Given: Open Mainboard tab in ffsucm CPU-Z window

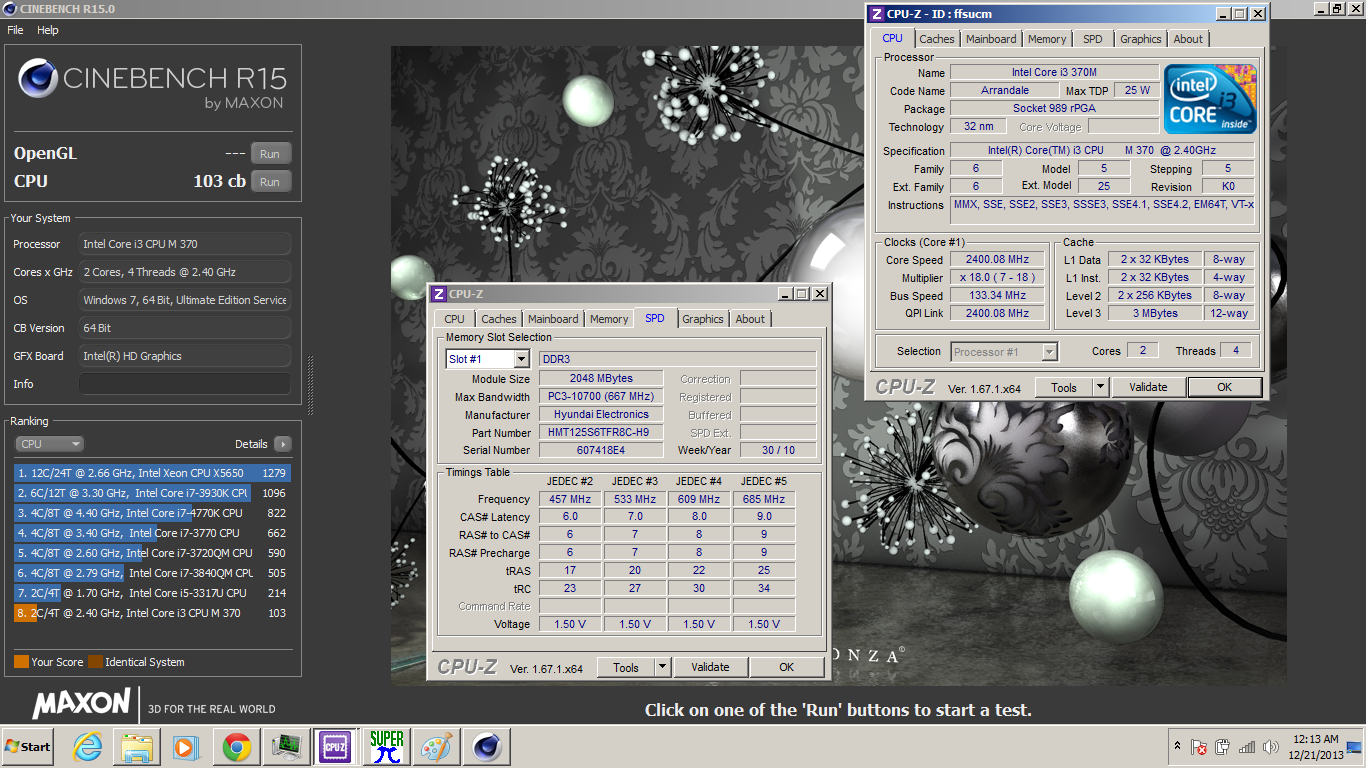Looking at the screenshot, I should (x=991, y=39).
